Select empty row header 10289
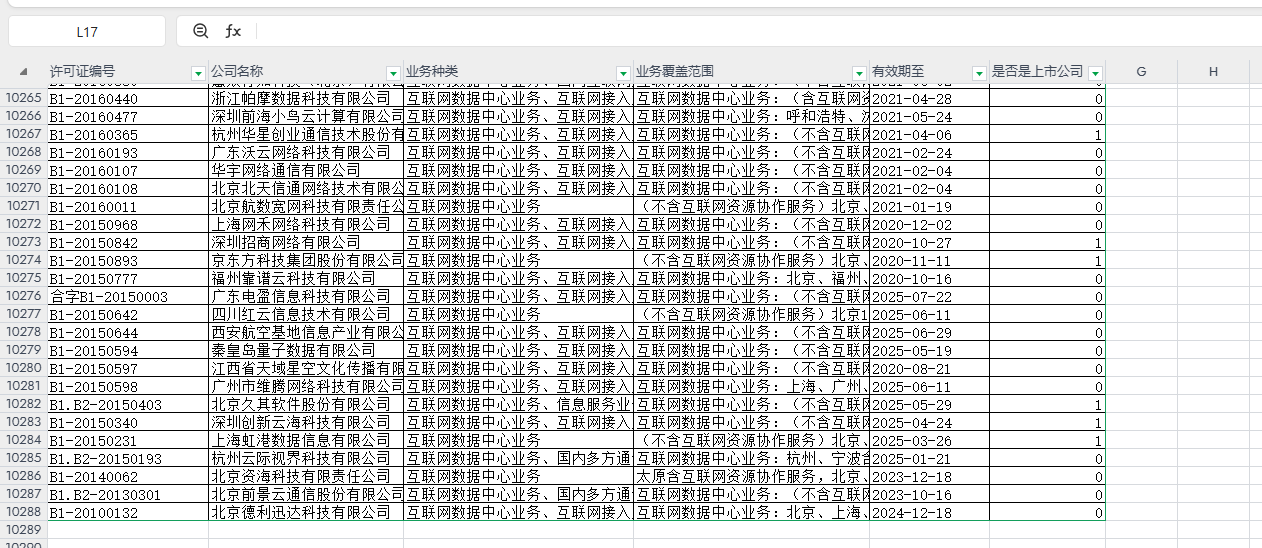 click(x=23, y=531)
